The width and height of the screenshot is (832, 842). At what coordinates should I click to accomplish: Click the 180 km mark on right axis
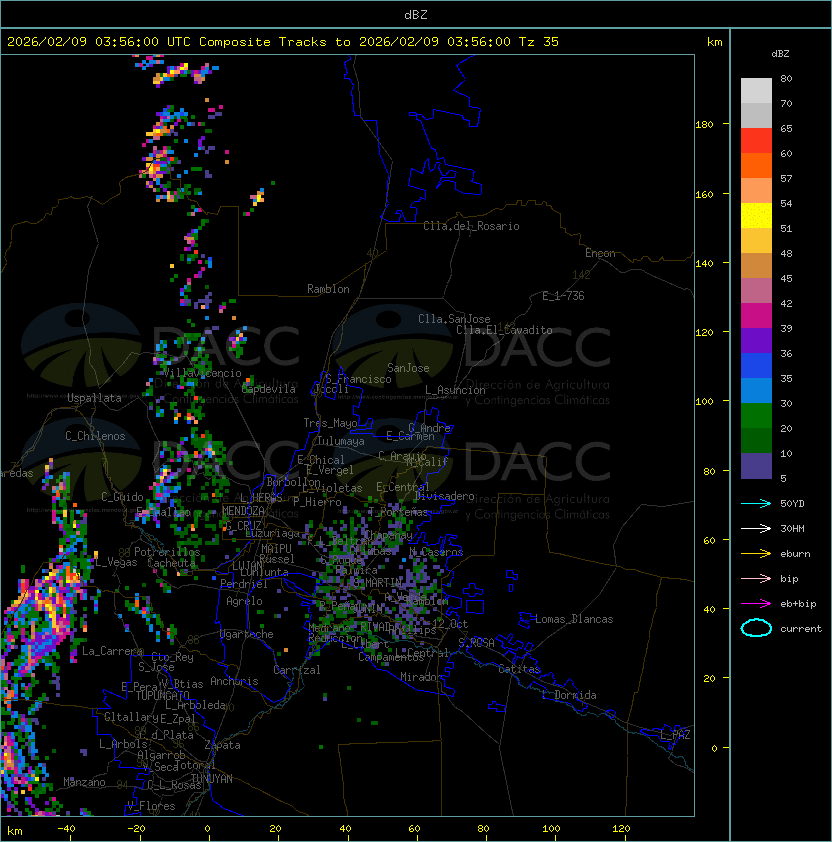(x=704, y=125)
